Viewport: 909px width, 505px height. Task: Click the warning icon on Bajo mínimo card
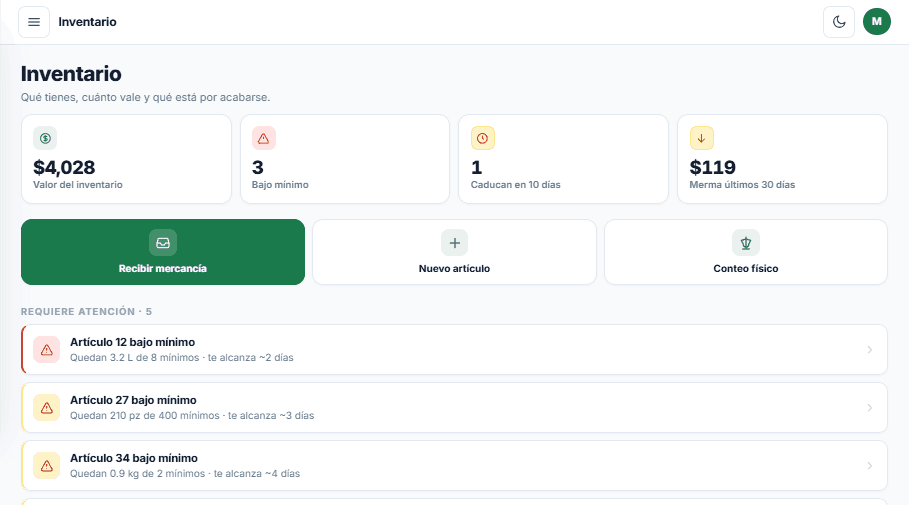pos(264,139)
